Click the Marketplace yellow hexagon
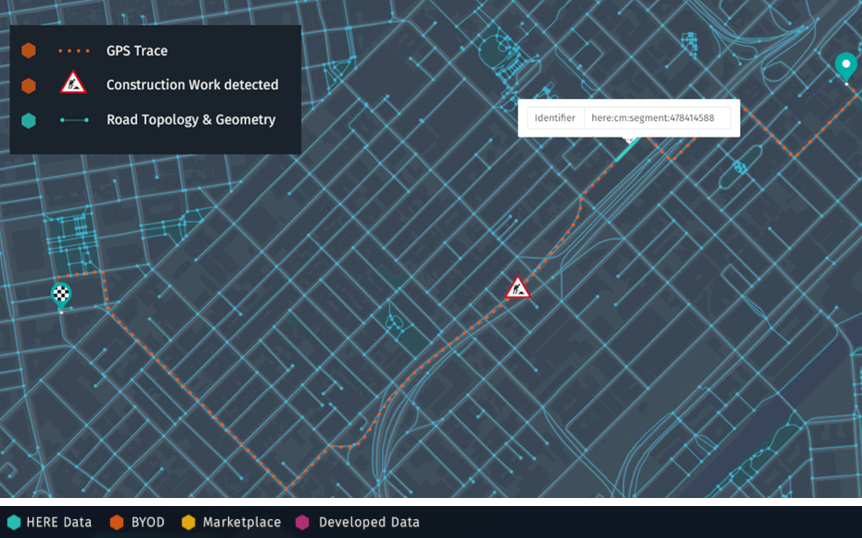 pos(189,522)
